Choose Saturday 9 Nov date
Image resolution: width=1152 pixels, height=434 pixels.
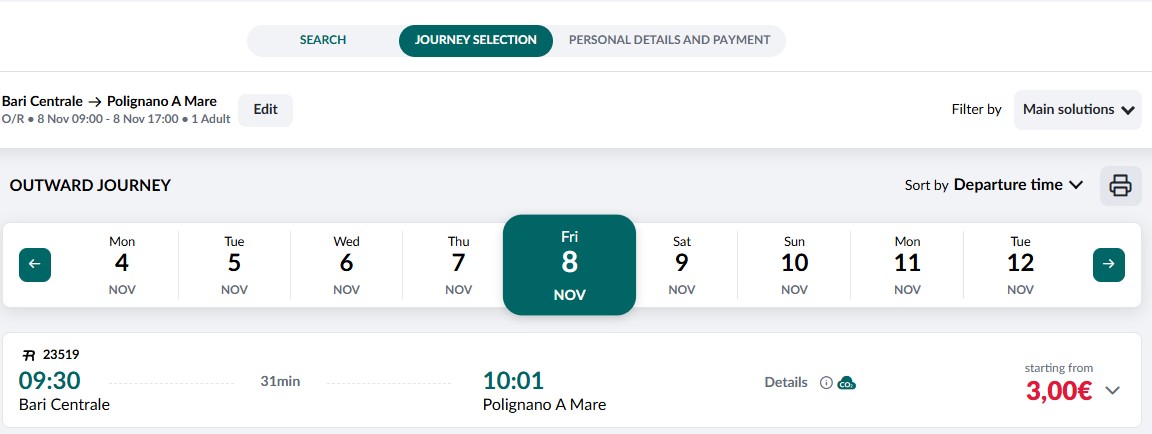tap(682, 264)
